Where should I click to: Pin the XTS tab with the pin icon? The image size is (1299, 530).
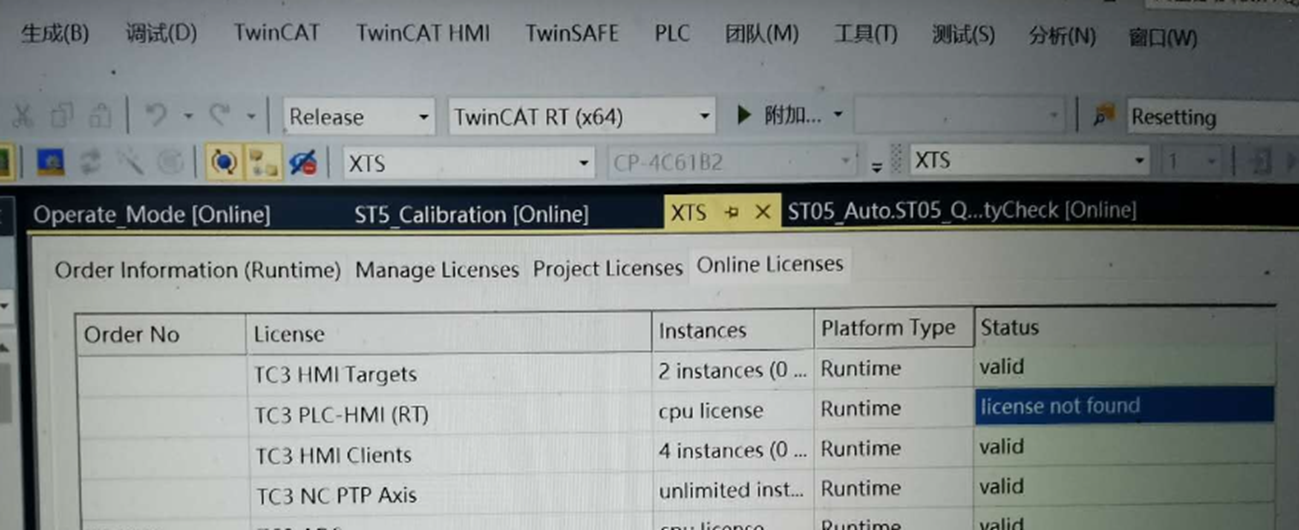(x=732, y=213)
